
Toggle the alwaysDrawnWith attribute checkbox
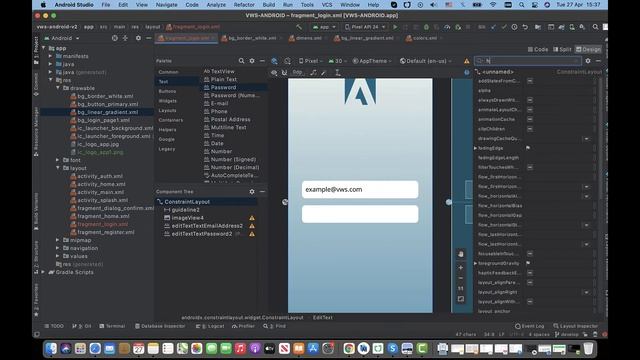click(x=529, y=100)
